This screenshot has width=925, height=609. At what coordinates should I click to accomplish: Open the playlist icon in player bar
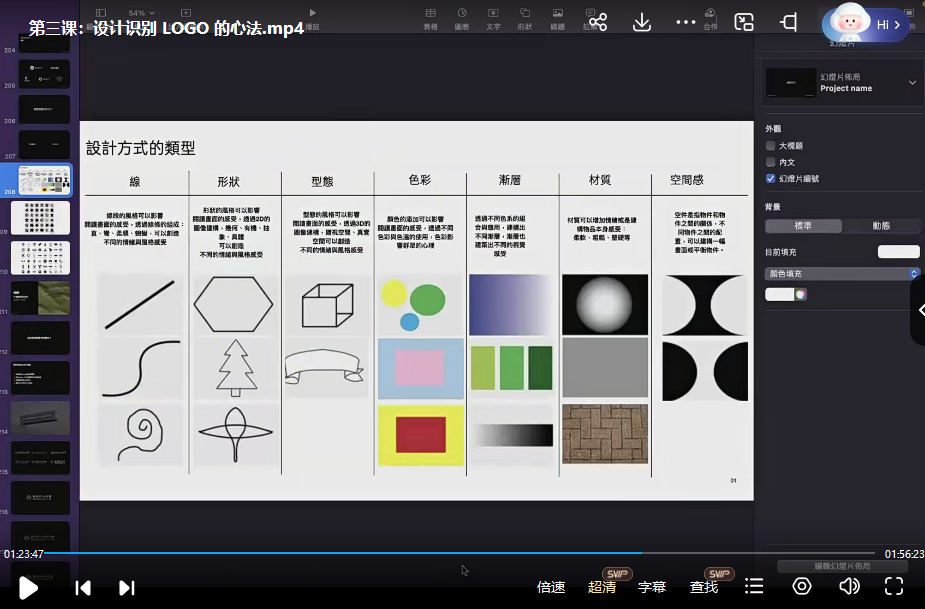(754, 587)
